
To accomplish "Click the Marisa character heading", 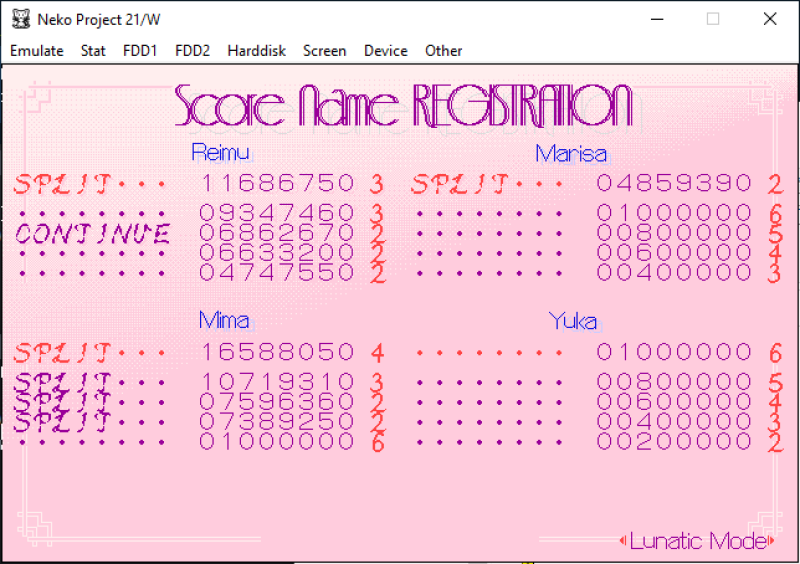I will (571, 154).
